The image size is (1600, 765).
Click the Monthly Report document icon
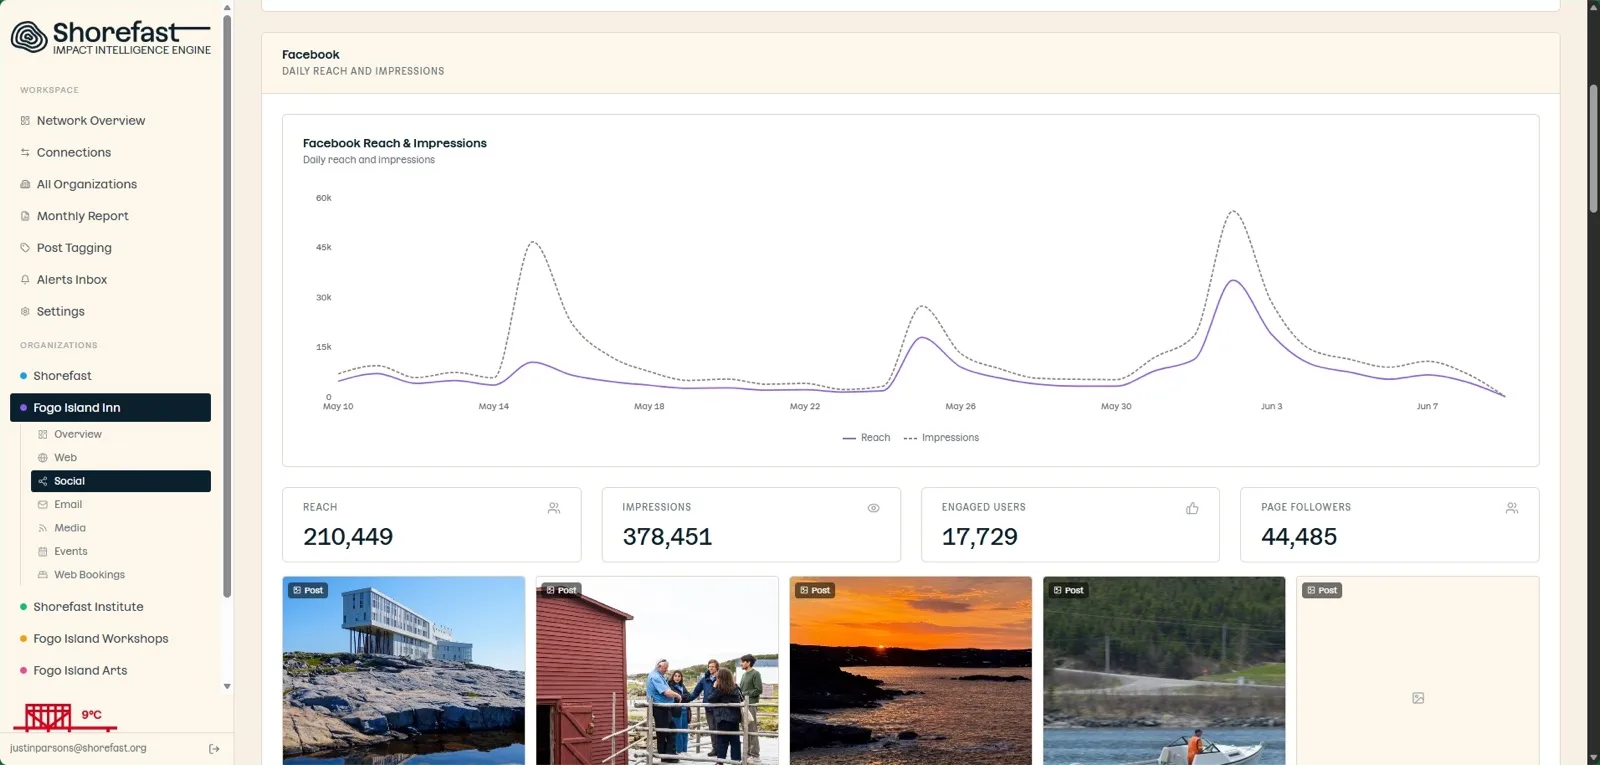click(25, 216)
